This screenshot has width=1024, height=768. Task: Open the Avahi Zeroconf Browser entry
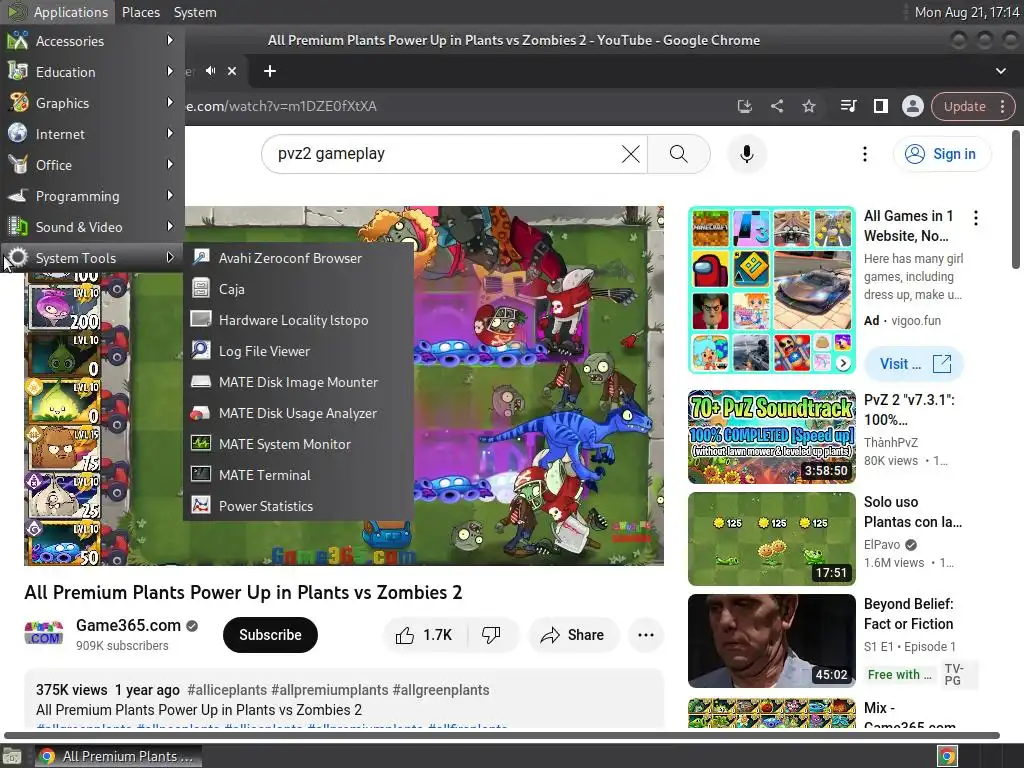[x=298, y=258]
